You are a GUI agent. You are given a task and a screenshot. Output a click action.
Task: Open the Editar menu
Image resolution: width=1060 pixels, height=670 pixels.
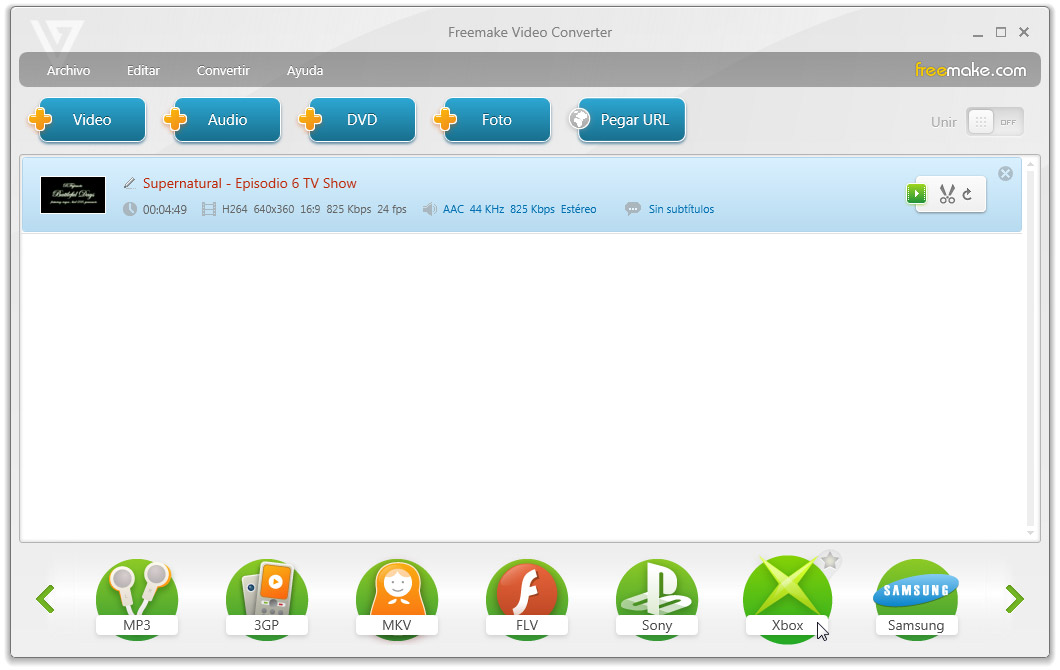click(143, 70)
